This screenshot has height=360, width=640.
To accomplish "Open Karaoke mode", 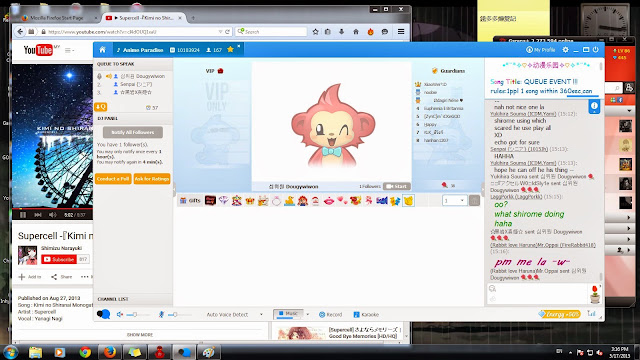I will click(366, 314).
